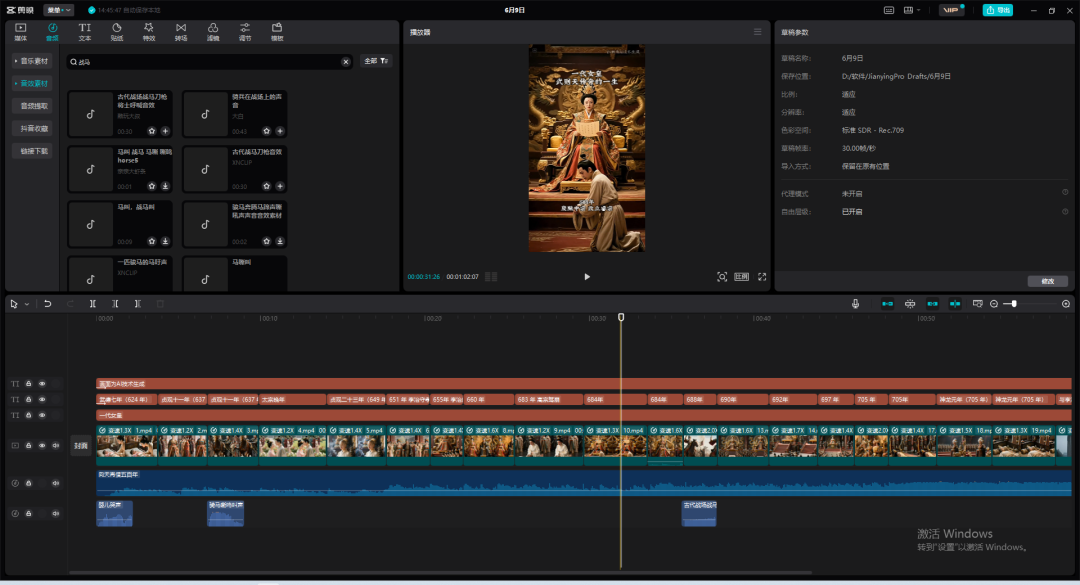Mute the main video track audio

coord(56,446)
